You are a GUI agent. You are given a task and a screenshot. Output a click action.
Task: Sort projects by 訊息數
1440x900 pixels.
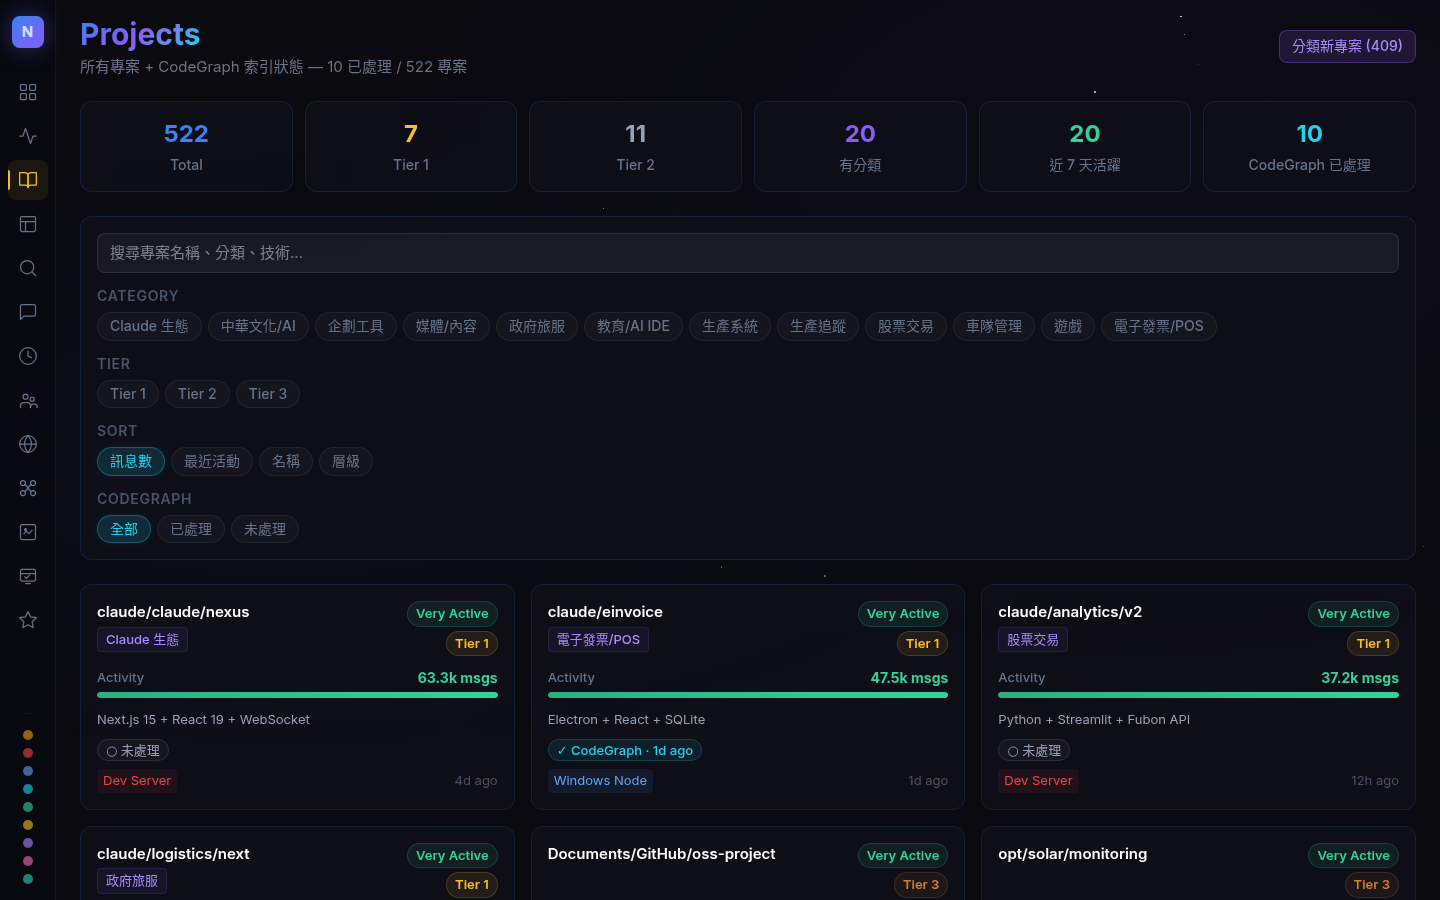(131, 461)
